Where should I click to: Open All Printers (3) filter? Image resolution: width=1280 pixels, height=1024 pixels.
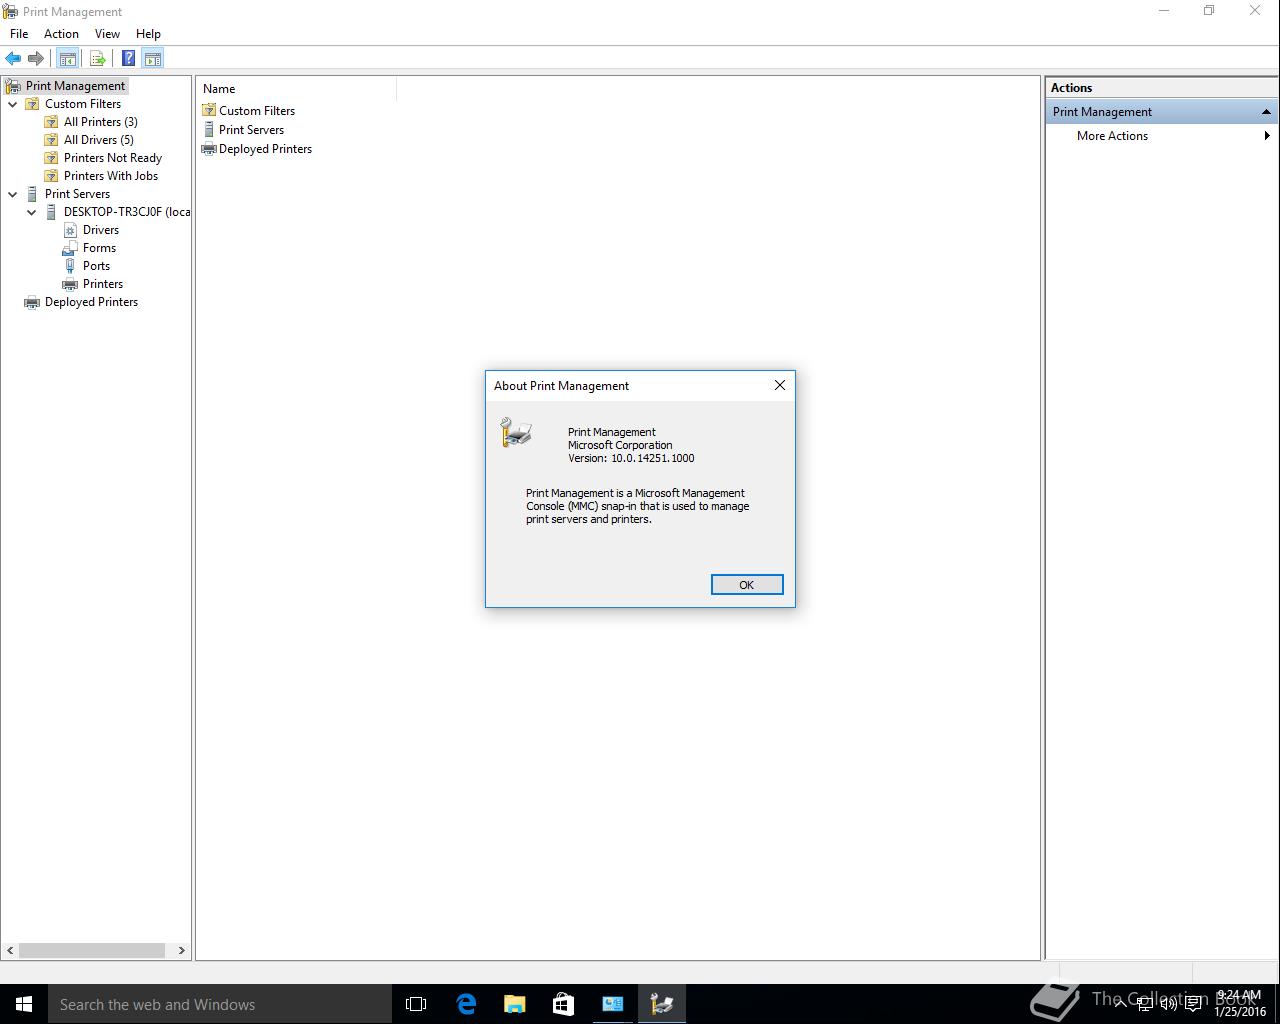100,122
